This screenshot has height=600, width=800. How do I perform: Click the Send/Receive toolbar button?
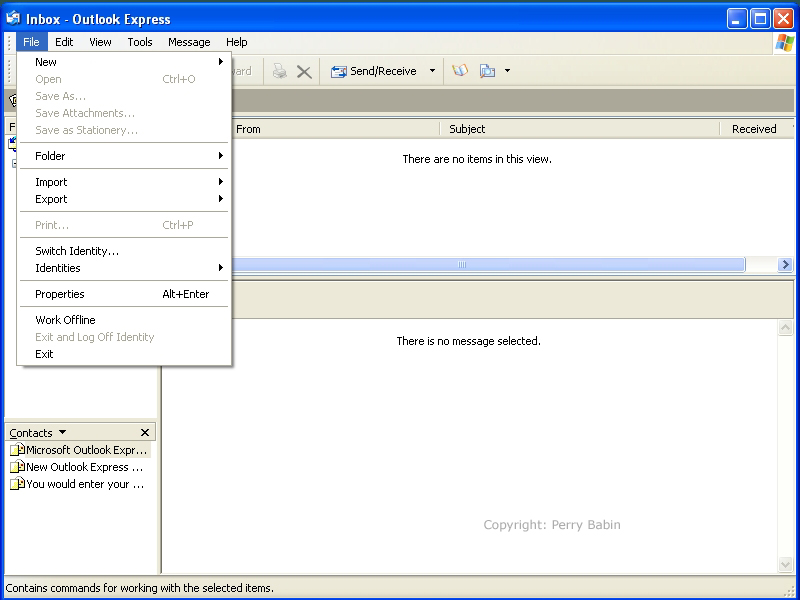(x=373, y=71)
